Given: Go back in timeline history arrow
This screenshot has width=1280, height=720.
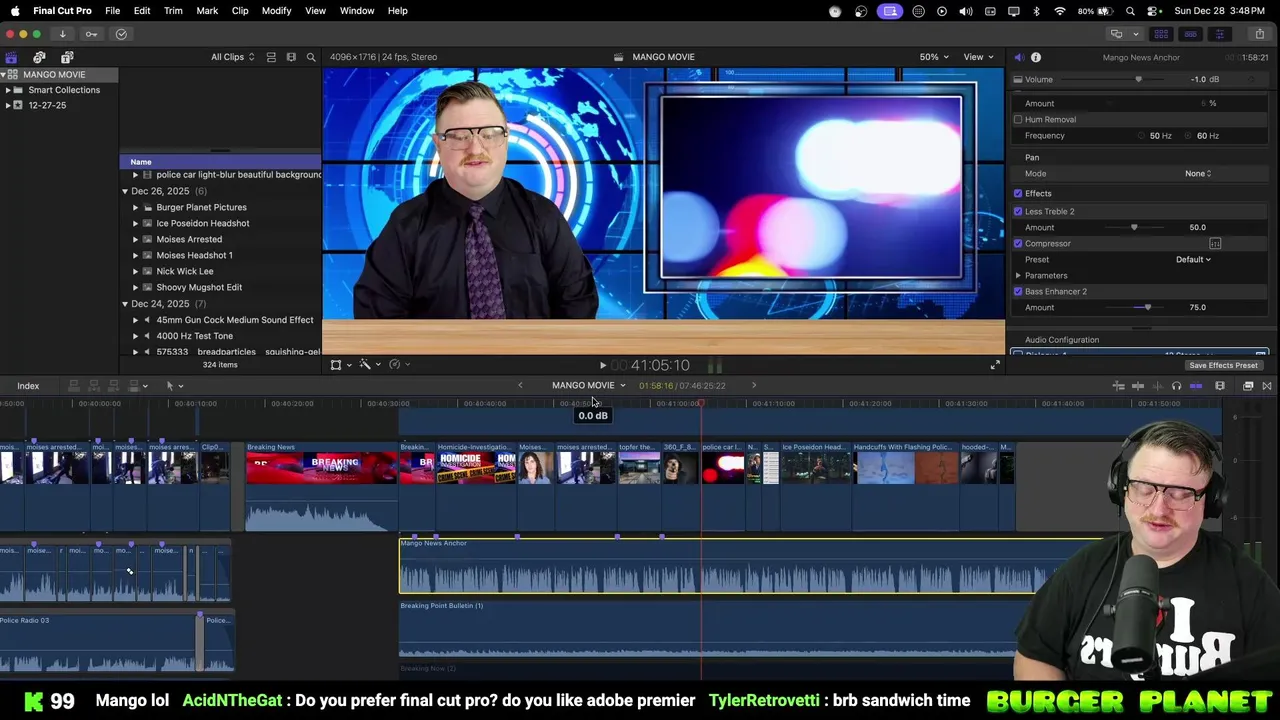Looking at the screenshot, I should click(x=520, y=385).
